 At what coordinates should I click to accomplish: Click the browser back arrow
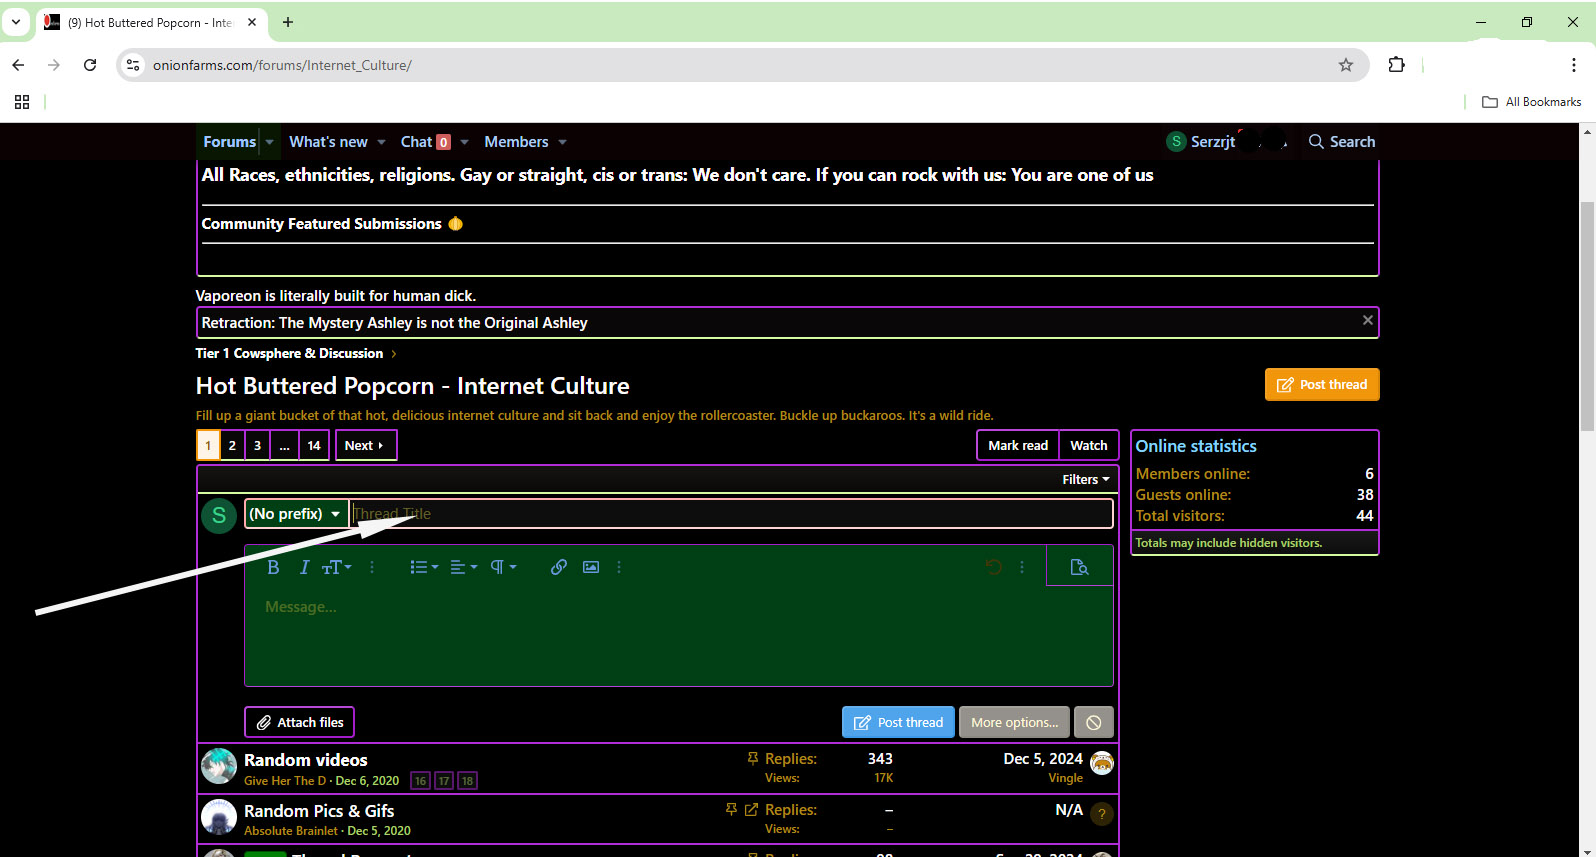18,65
